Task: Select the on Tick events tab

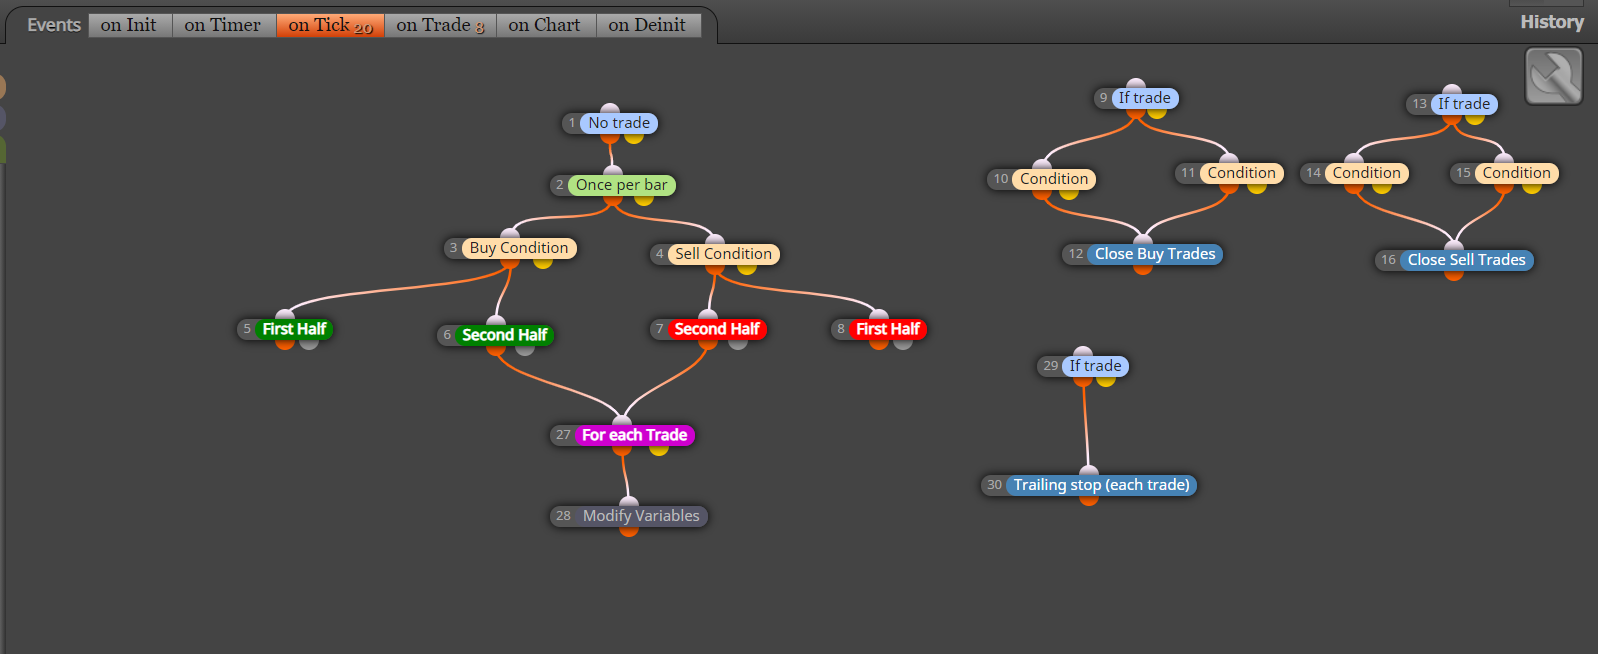Action: coord(330,25)
